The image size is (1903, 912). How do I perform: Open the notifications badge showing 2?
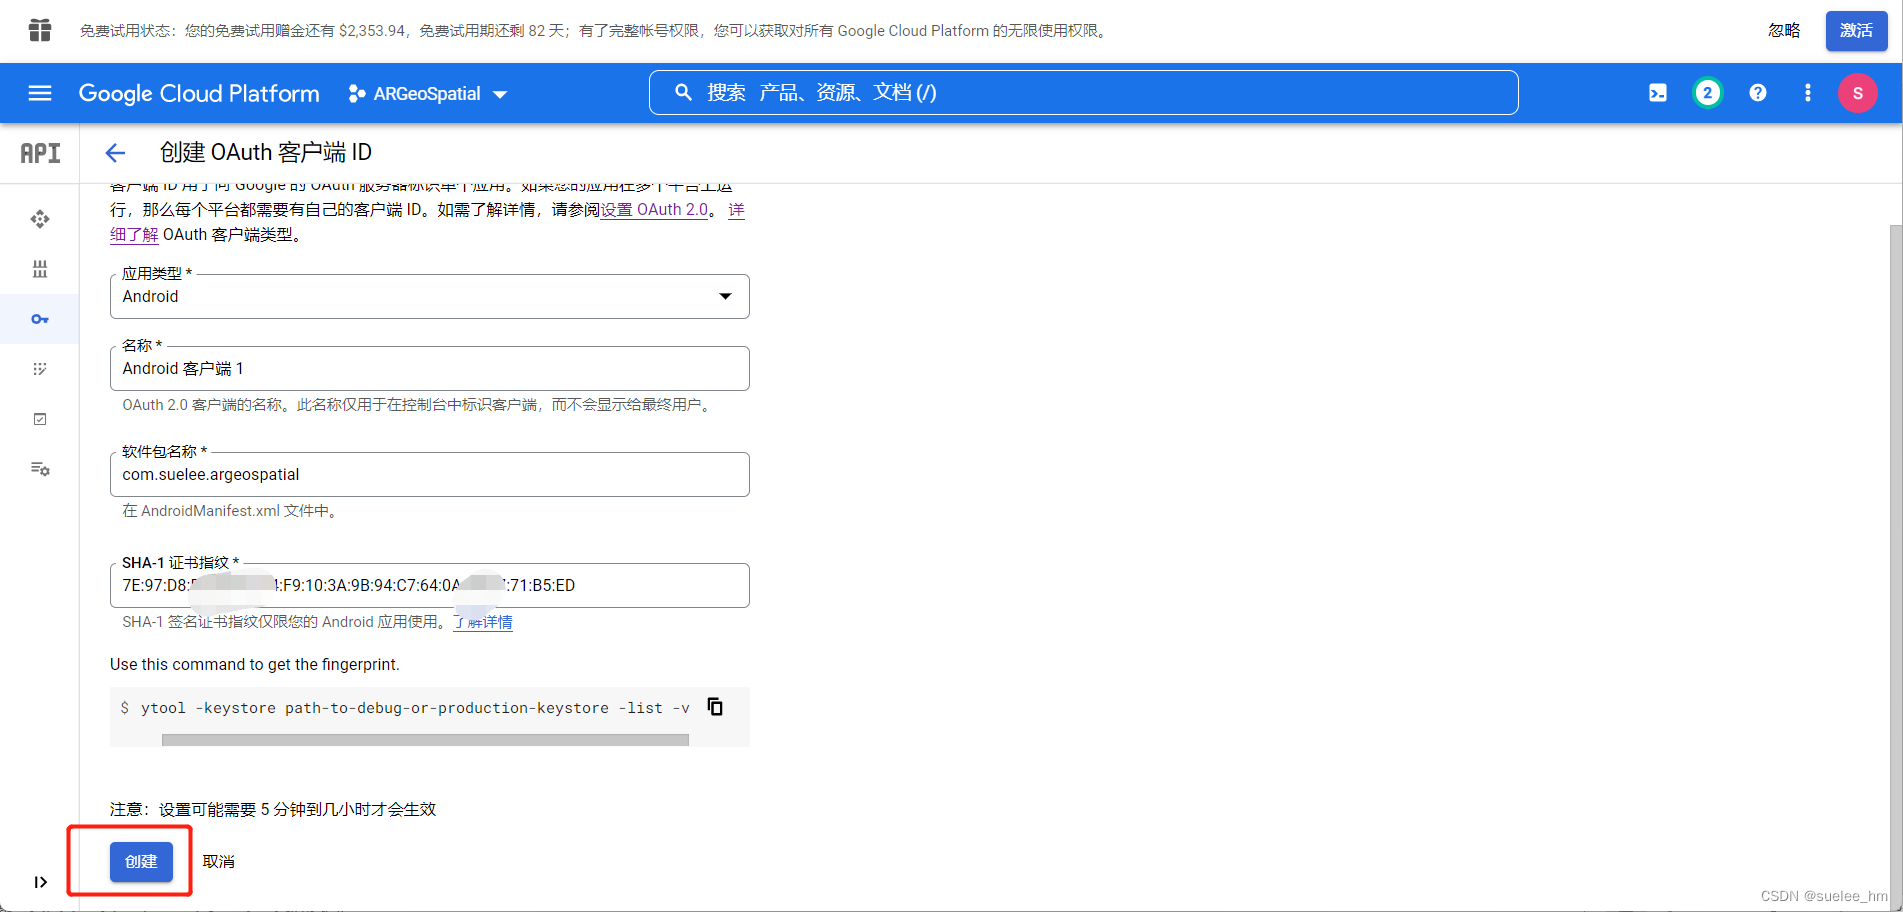point(1707,93)
